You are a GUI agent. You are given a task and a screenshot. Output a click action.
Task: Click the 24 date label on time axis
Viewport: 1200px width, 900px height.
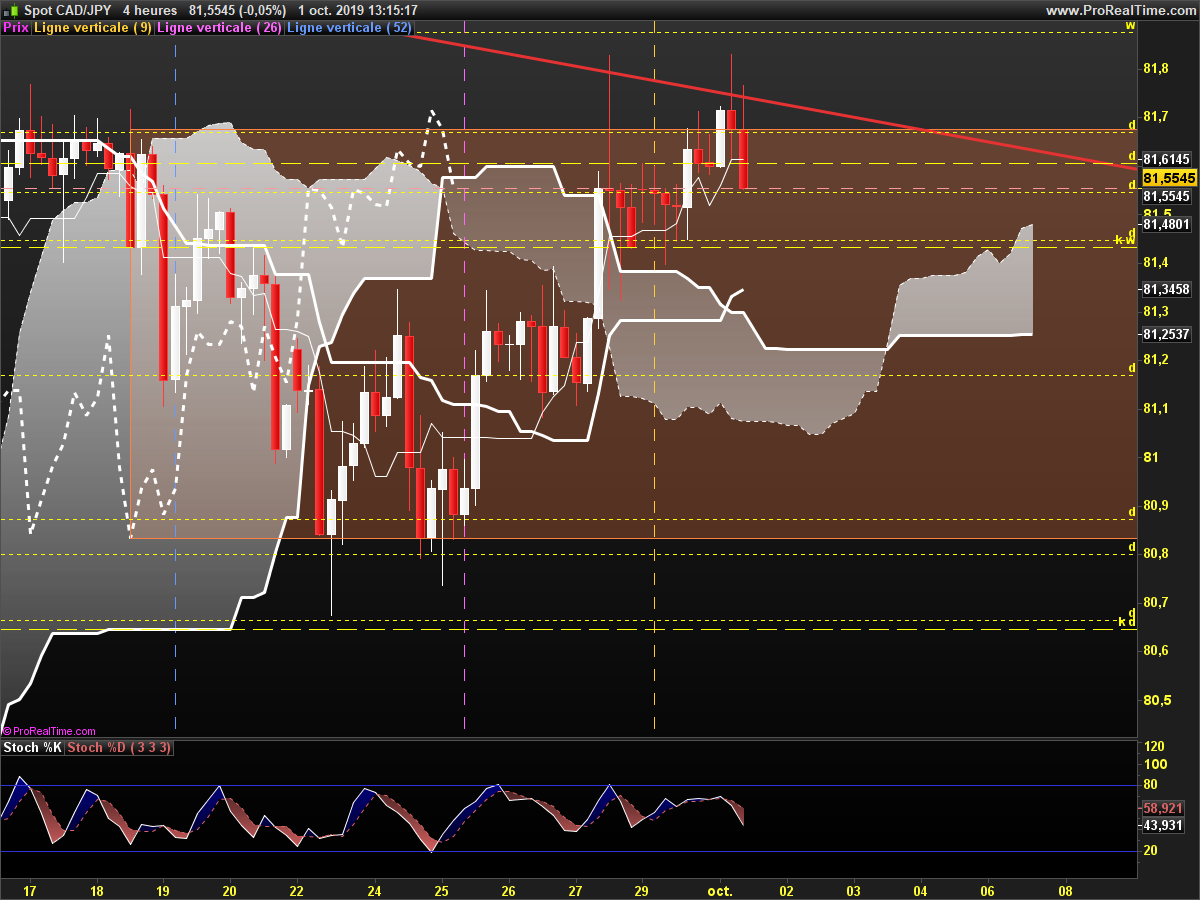click(374, 890)
